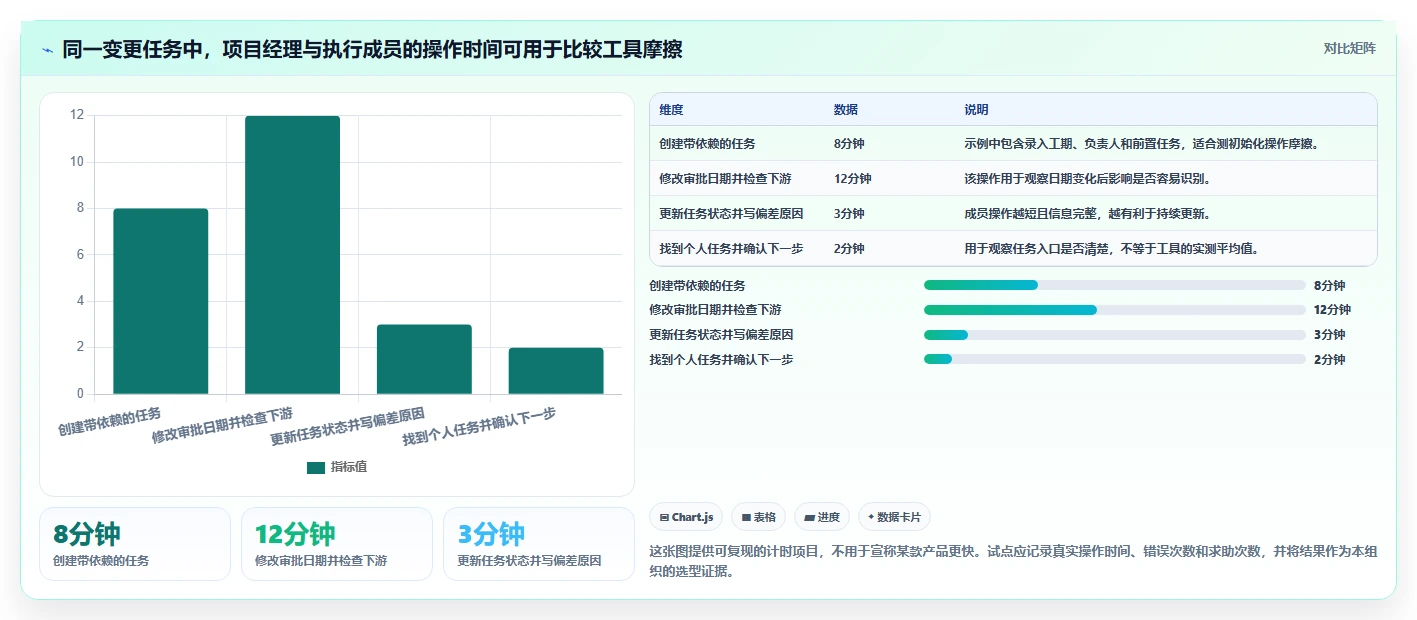Click the 8分钟 value in table
Viewport: 1417px width, 620px height.
click(849, 144)
